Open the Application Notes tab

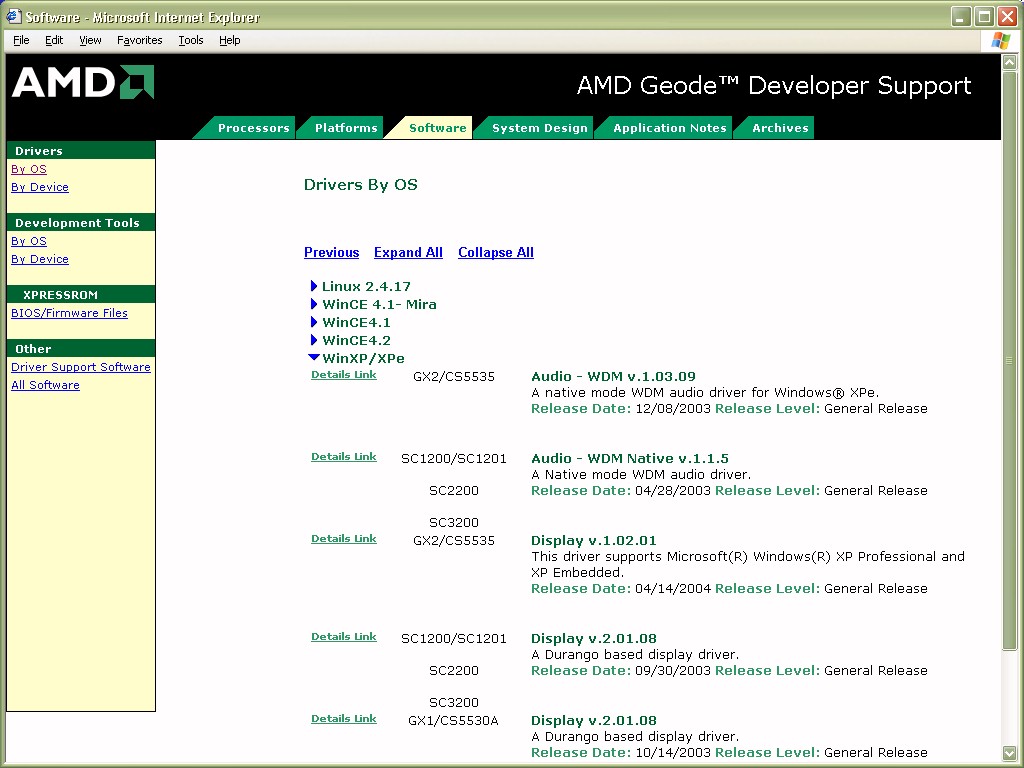(x=669, y=128)
